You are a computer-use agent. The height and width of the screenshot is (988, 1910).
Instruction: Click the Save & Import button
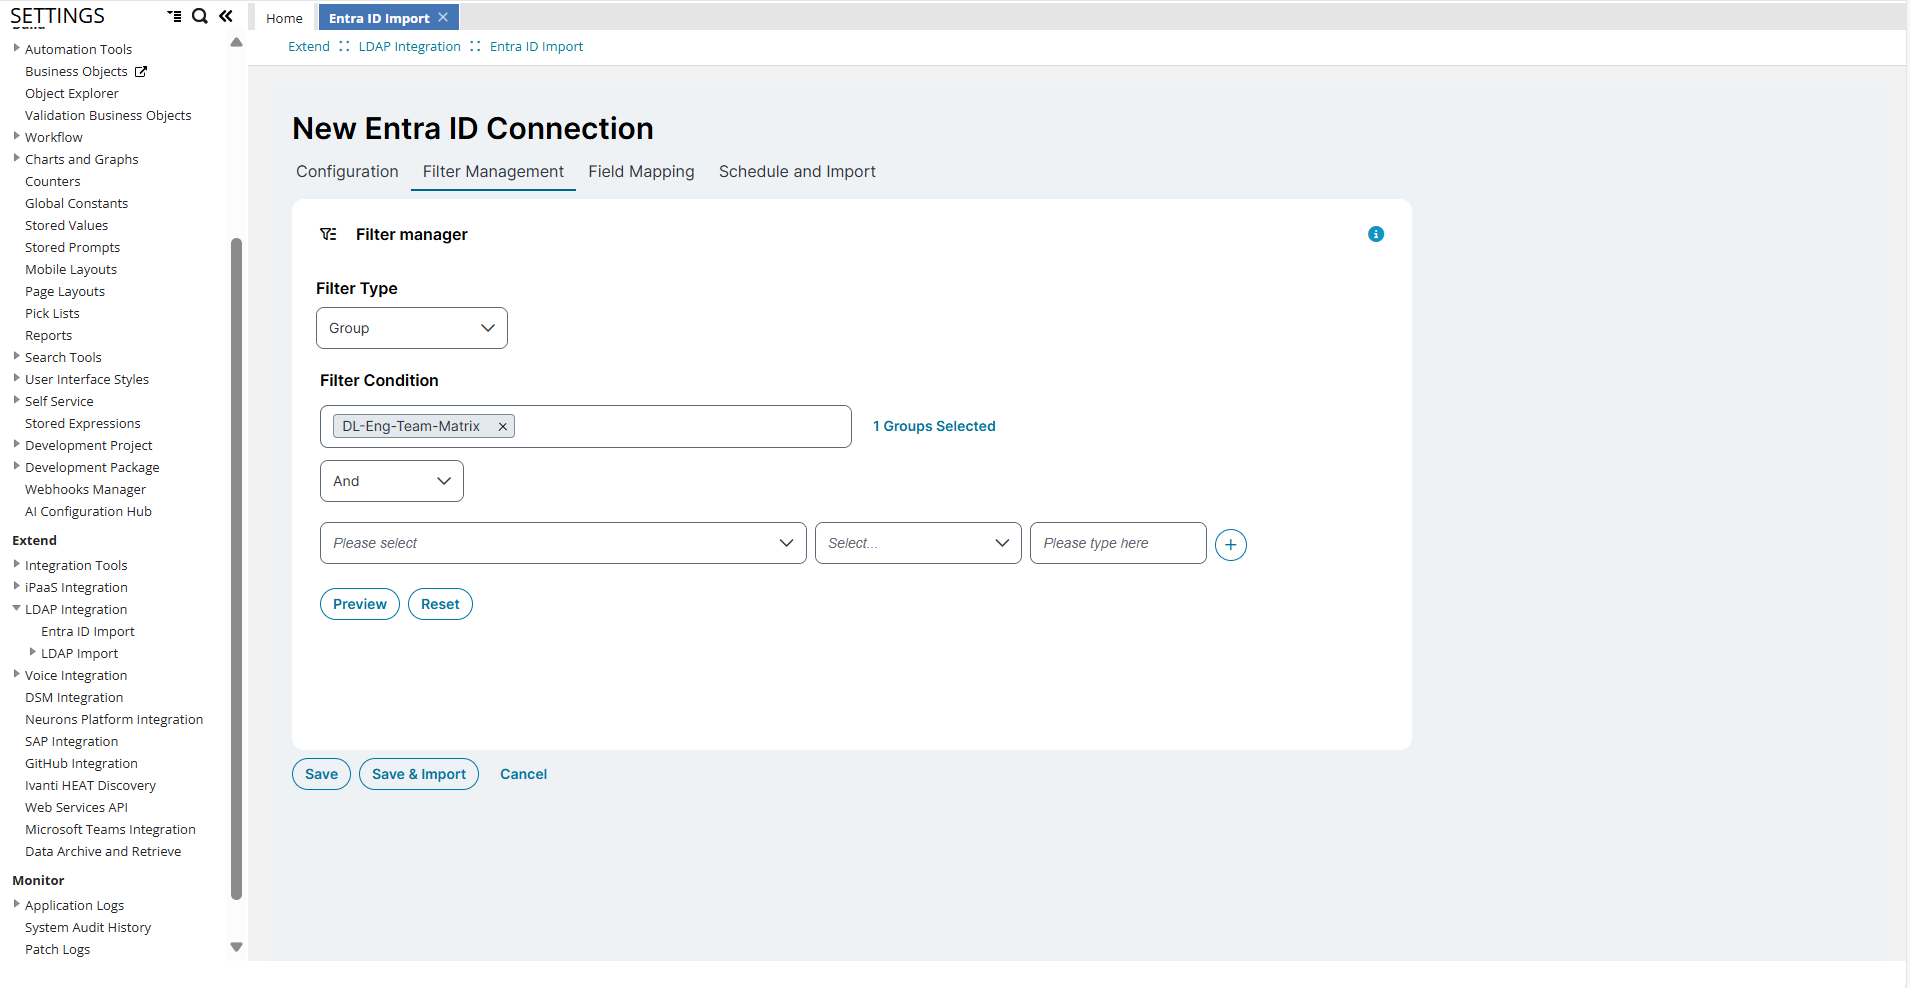(x=419, y=774)
